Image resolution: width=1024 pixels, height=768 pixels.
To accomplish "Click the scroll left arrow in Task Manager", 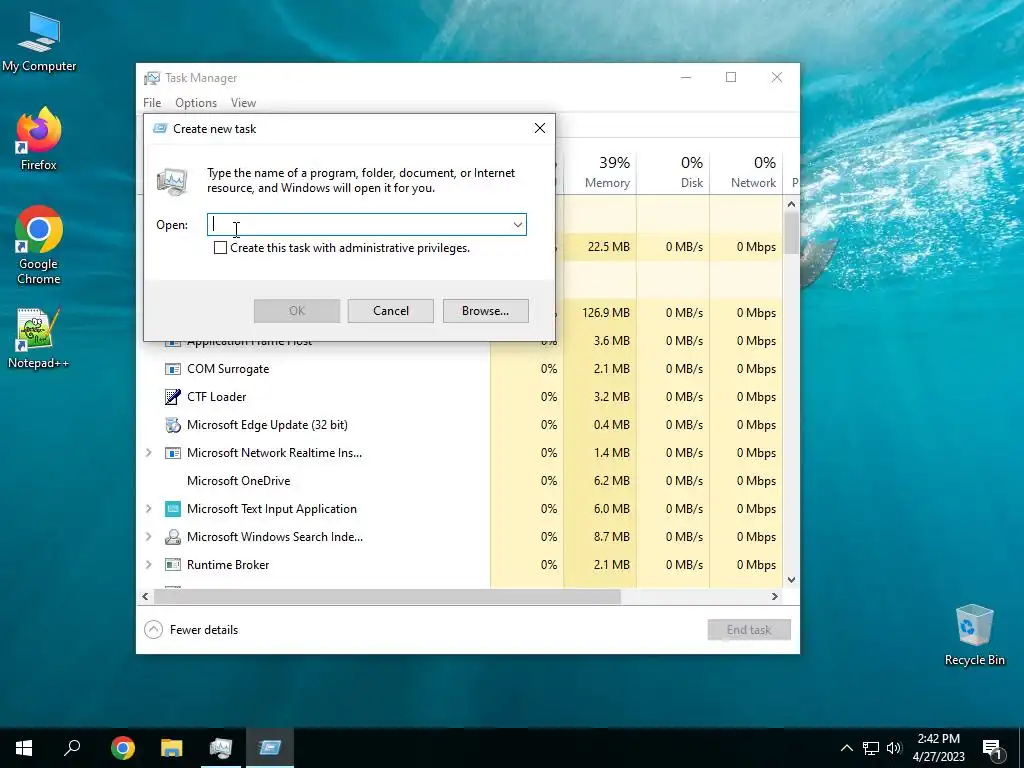I will click(146, 596).
